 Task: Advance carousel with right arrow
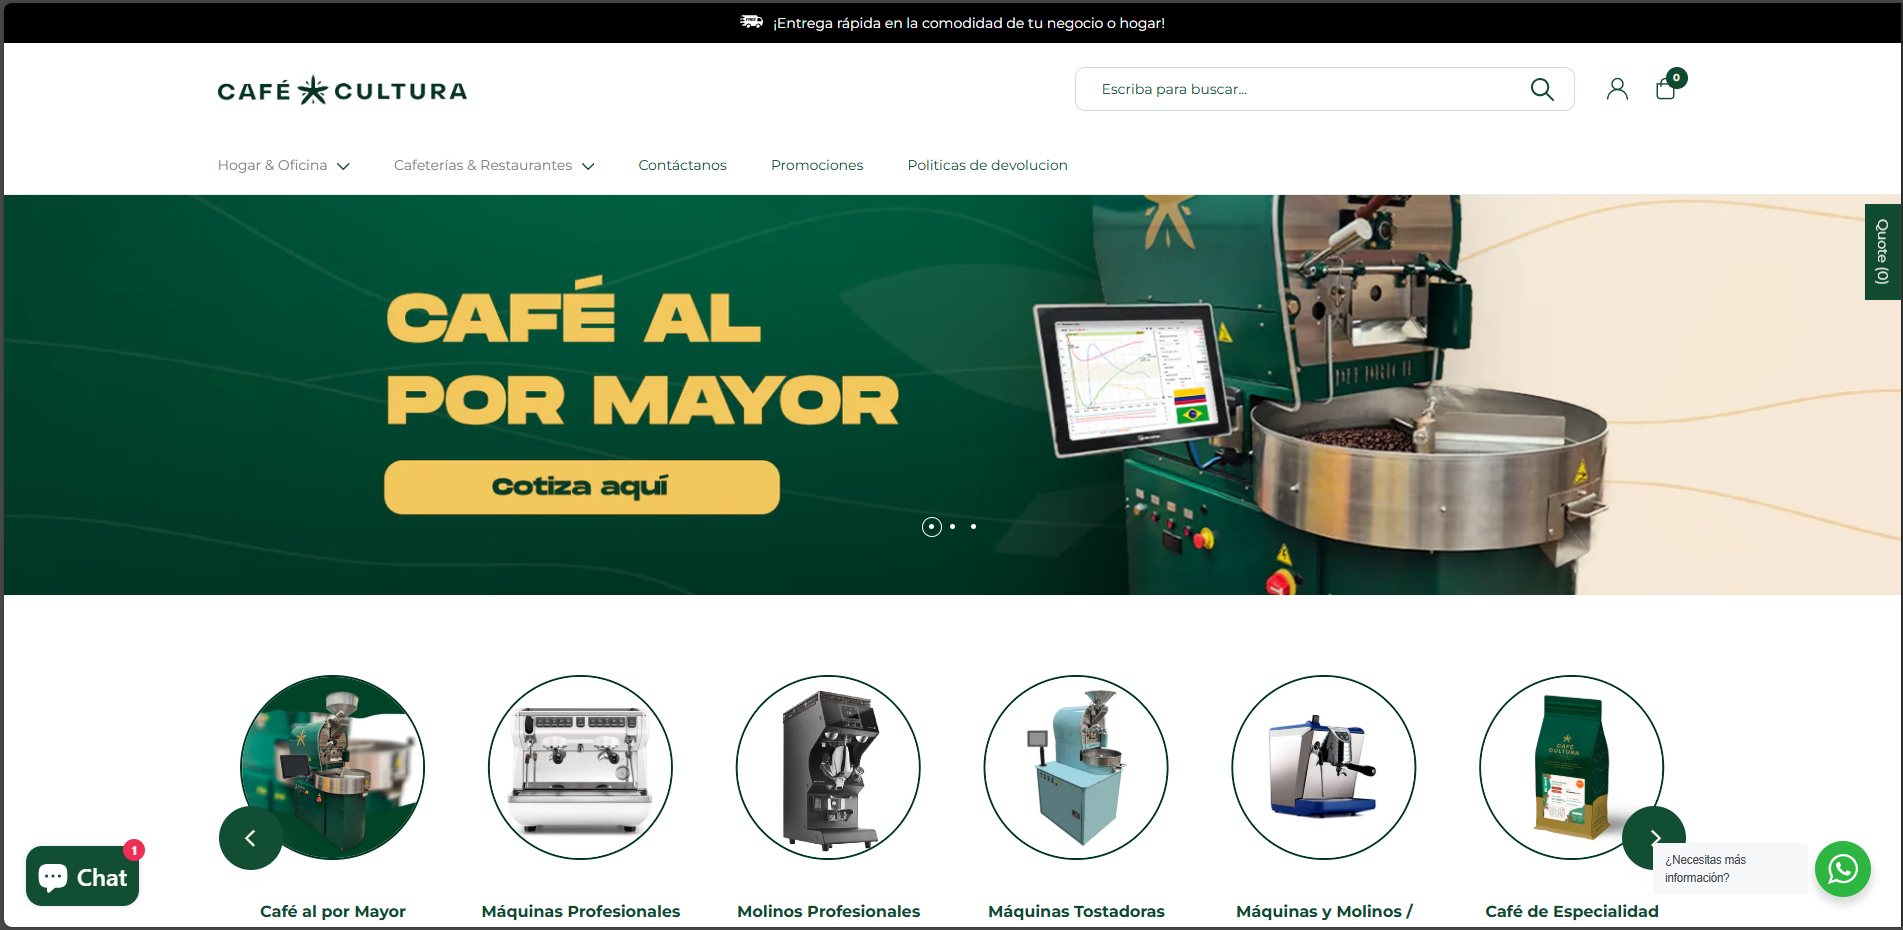point(1654,838)
